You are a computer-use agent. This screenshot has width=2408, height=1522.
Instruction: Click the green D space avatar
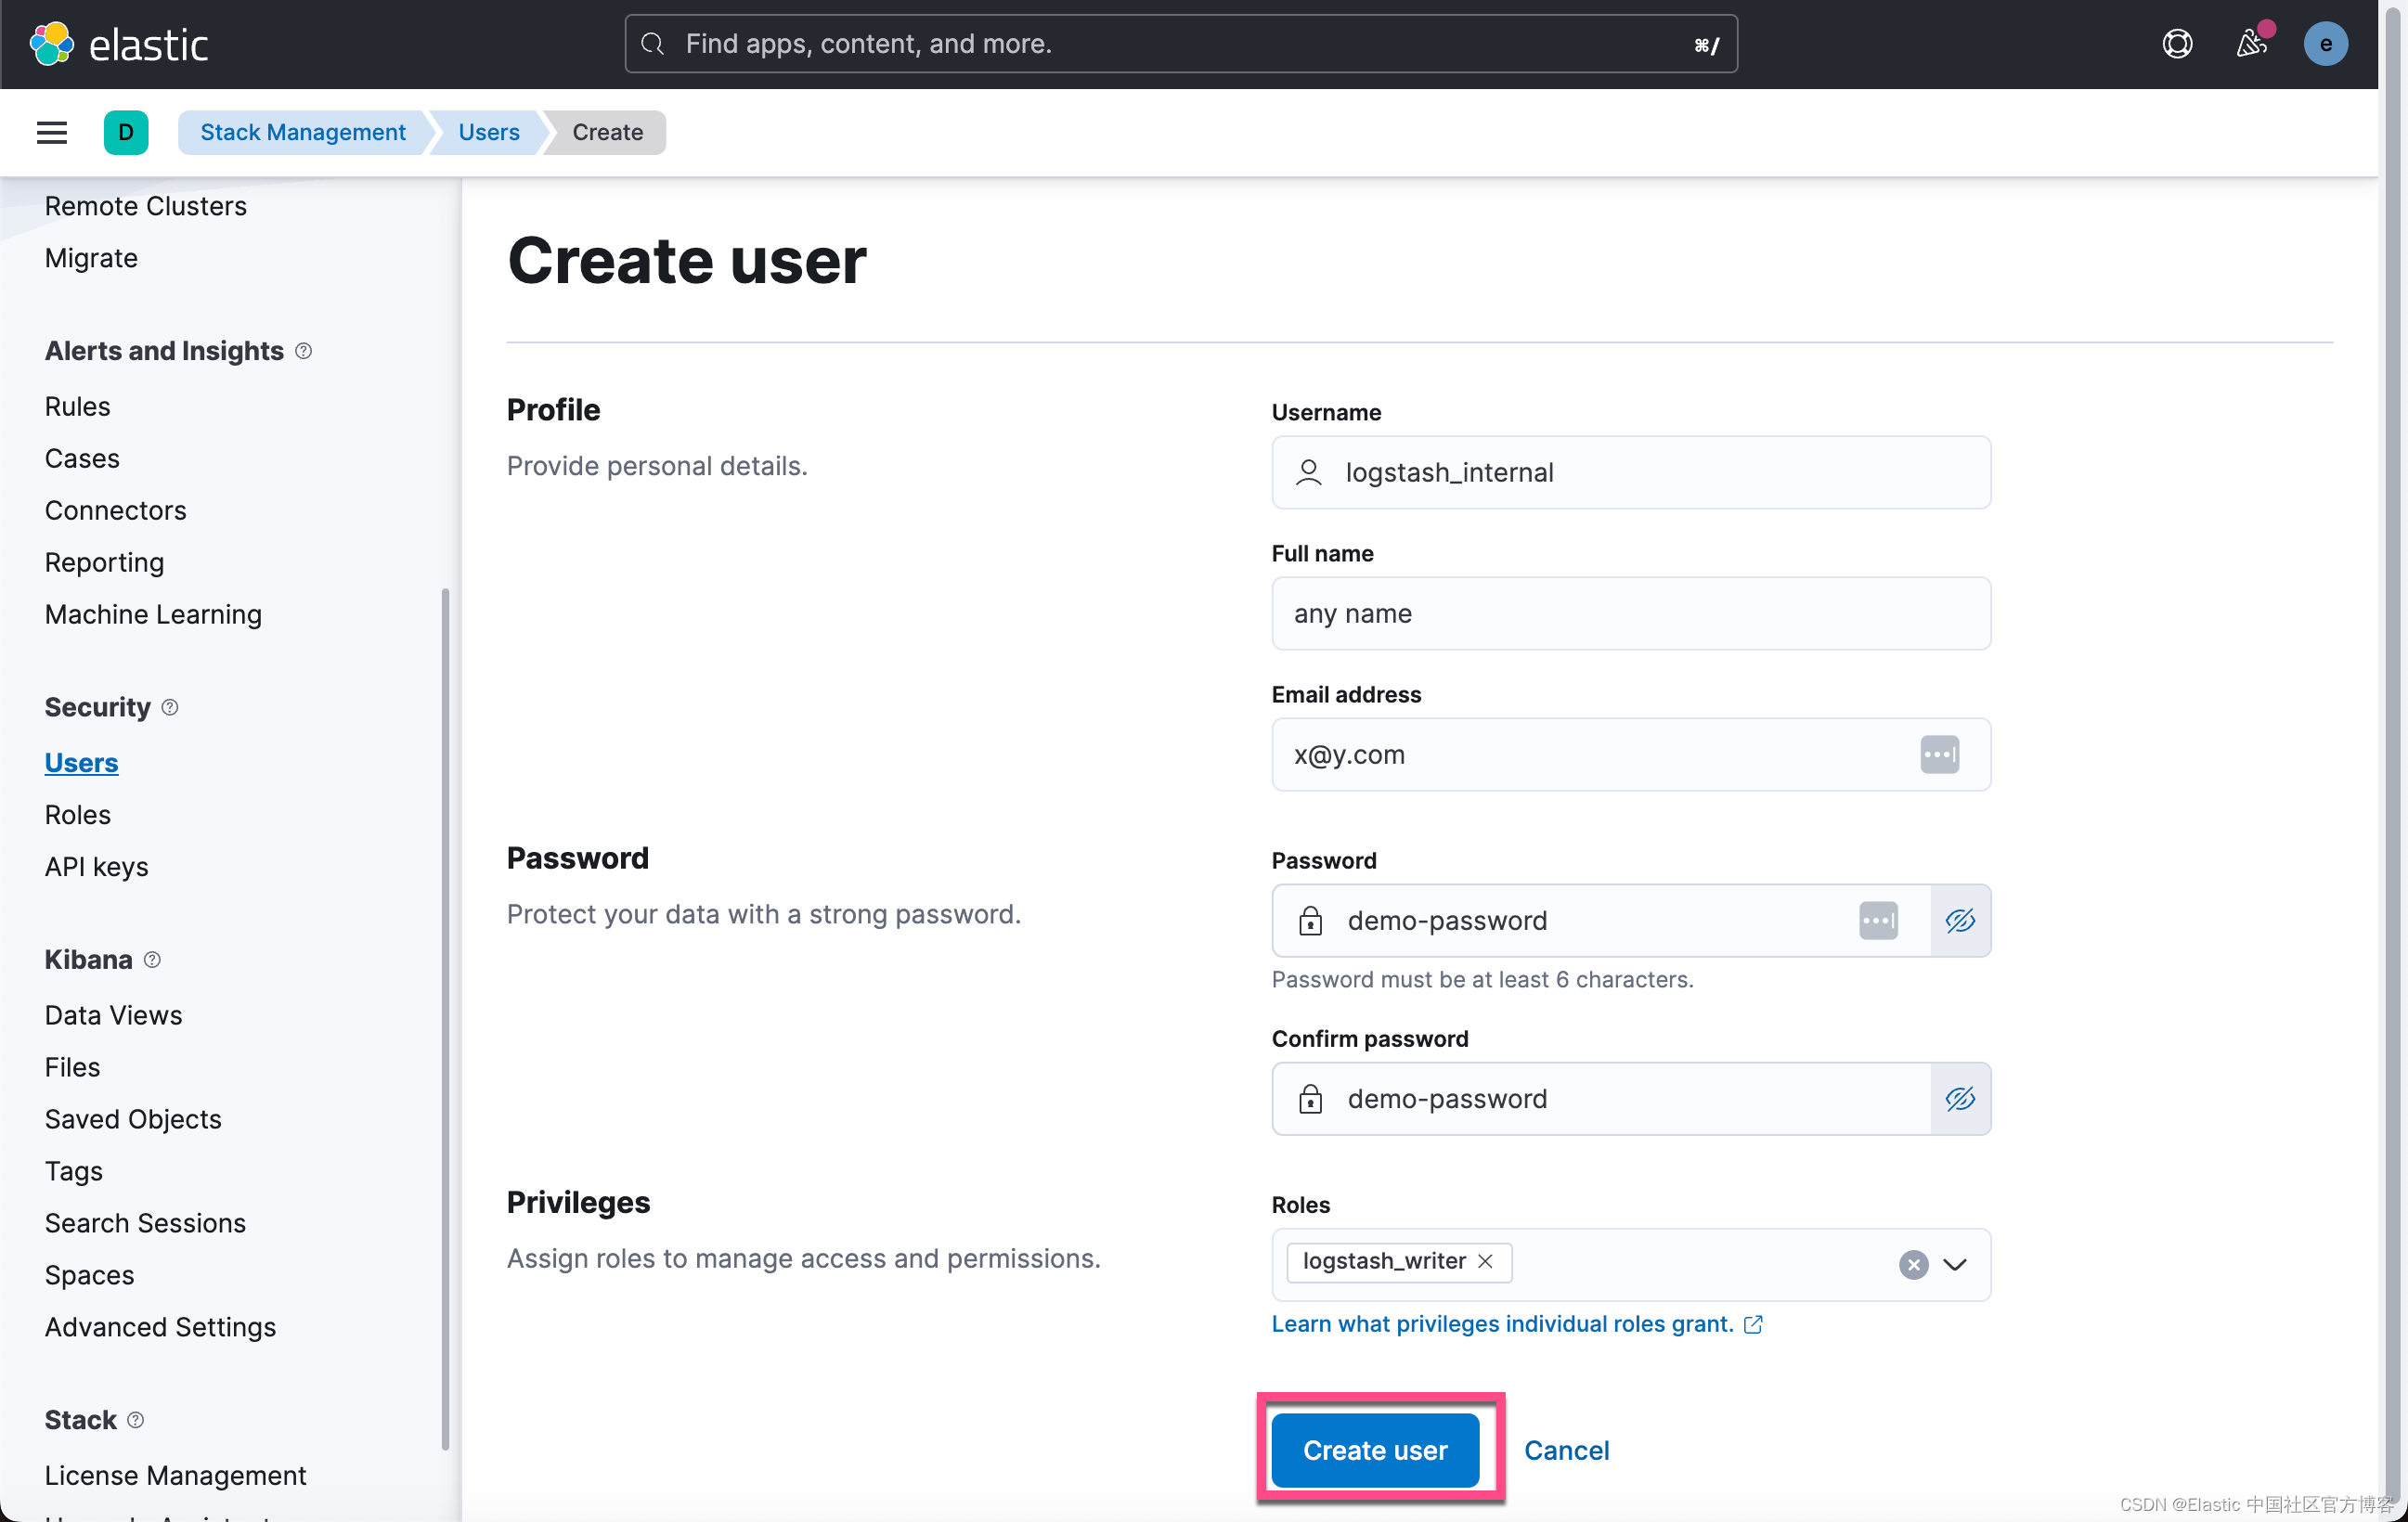click(126, 132)
